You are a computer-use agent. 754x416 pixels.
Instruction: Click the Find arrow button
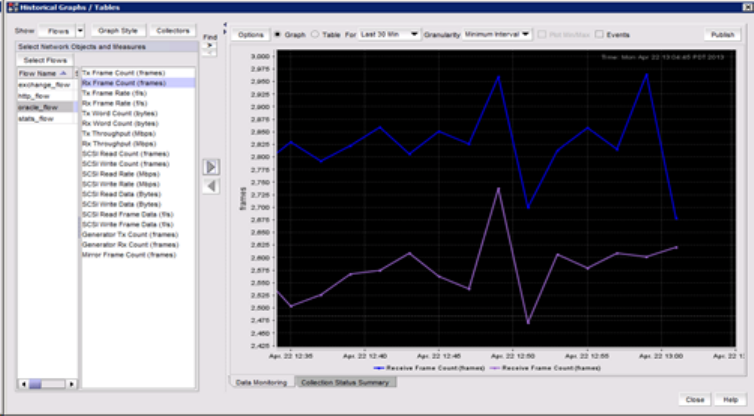[210, 46]
